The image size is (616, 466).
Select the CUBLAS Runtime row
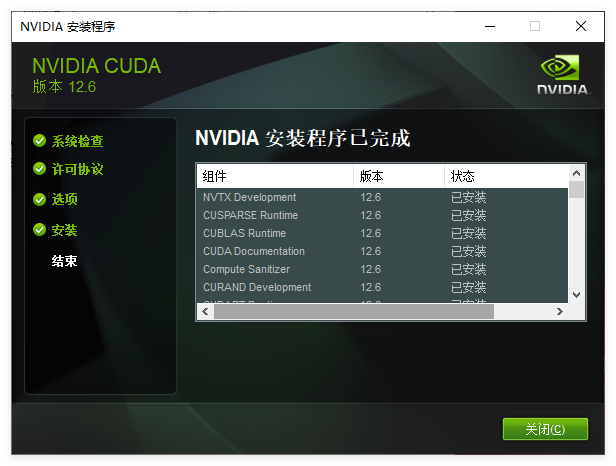coord(382,233)
